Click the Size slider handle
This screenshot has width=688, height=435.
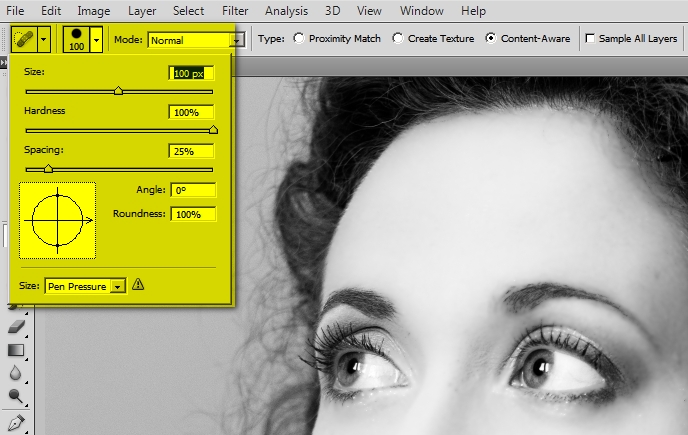click(x=118, y=91)
